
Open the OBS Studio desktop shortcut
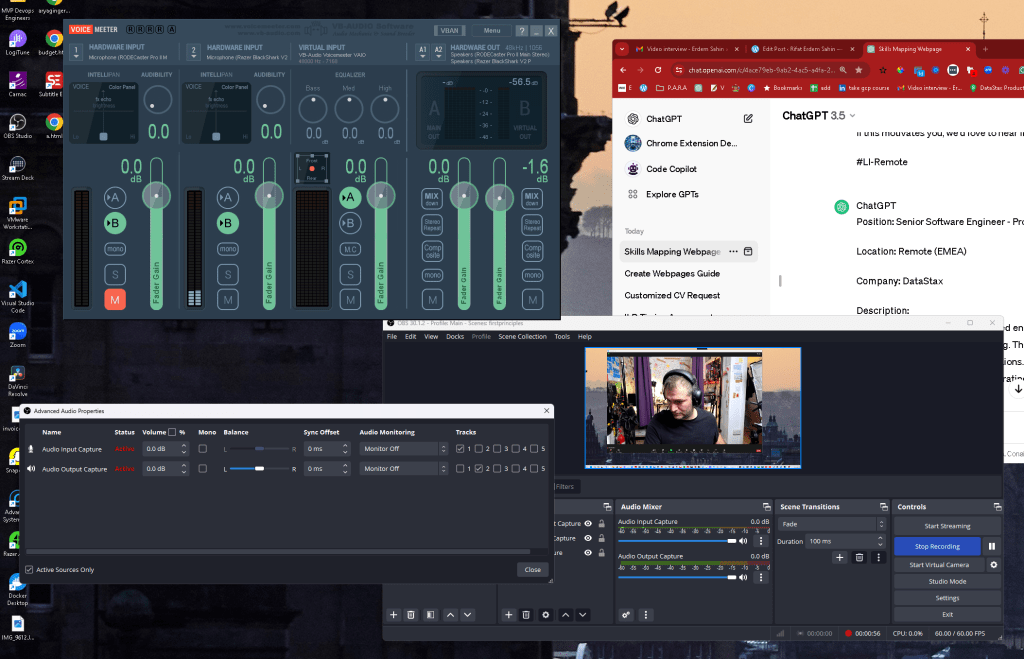coord(18,126)
